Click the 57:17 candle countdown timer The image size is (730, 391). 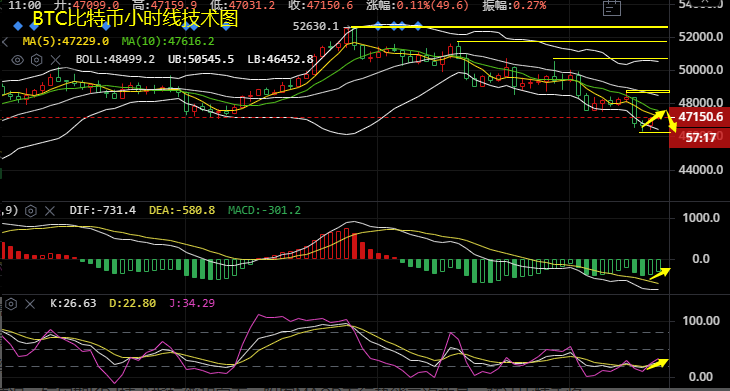pos(700,137)
